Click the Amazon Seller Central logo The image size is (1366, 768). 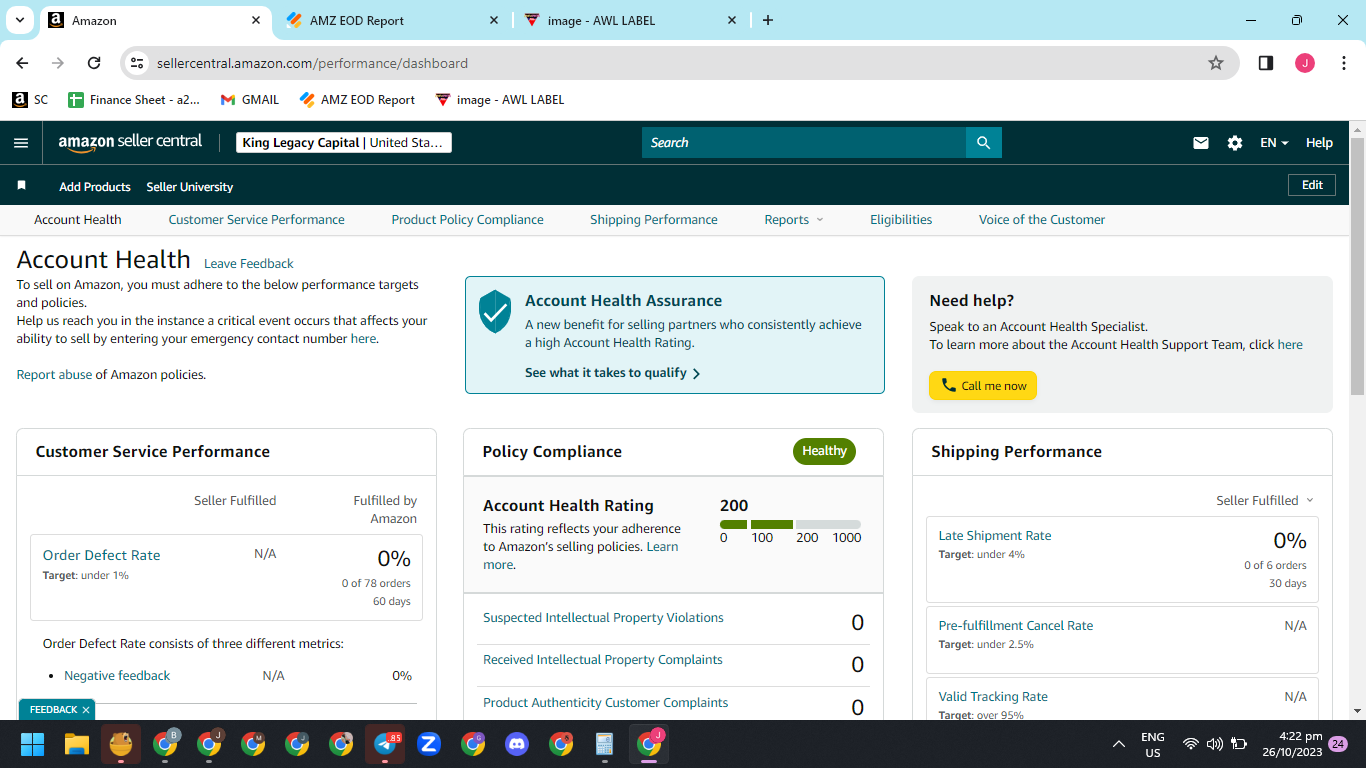click(x=130, y=142)
